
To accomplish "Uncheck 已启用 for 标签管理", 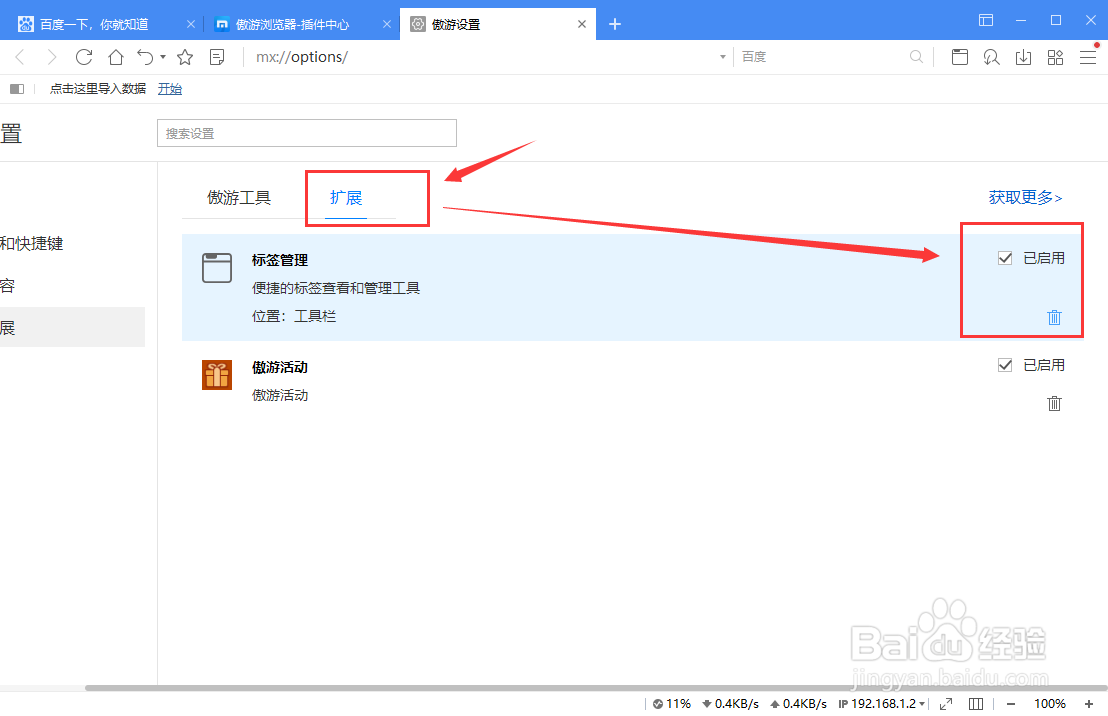I will 1005,258.
